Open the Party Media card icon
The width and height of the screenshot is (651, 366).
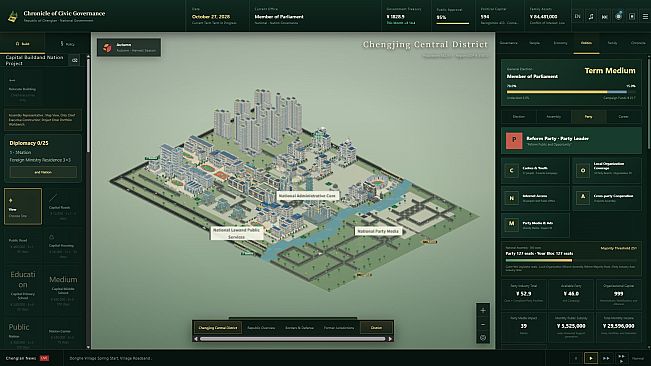click(x=511, y=224)
